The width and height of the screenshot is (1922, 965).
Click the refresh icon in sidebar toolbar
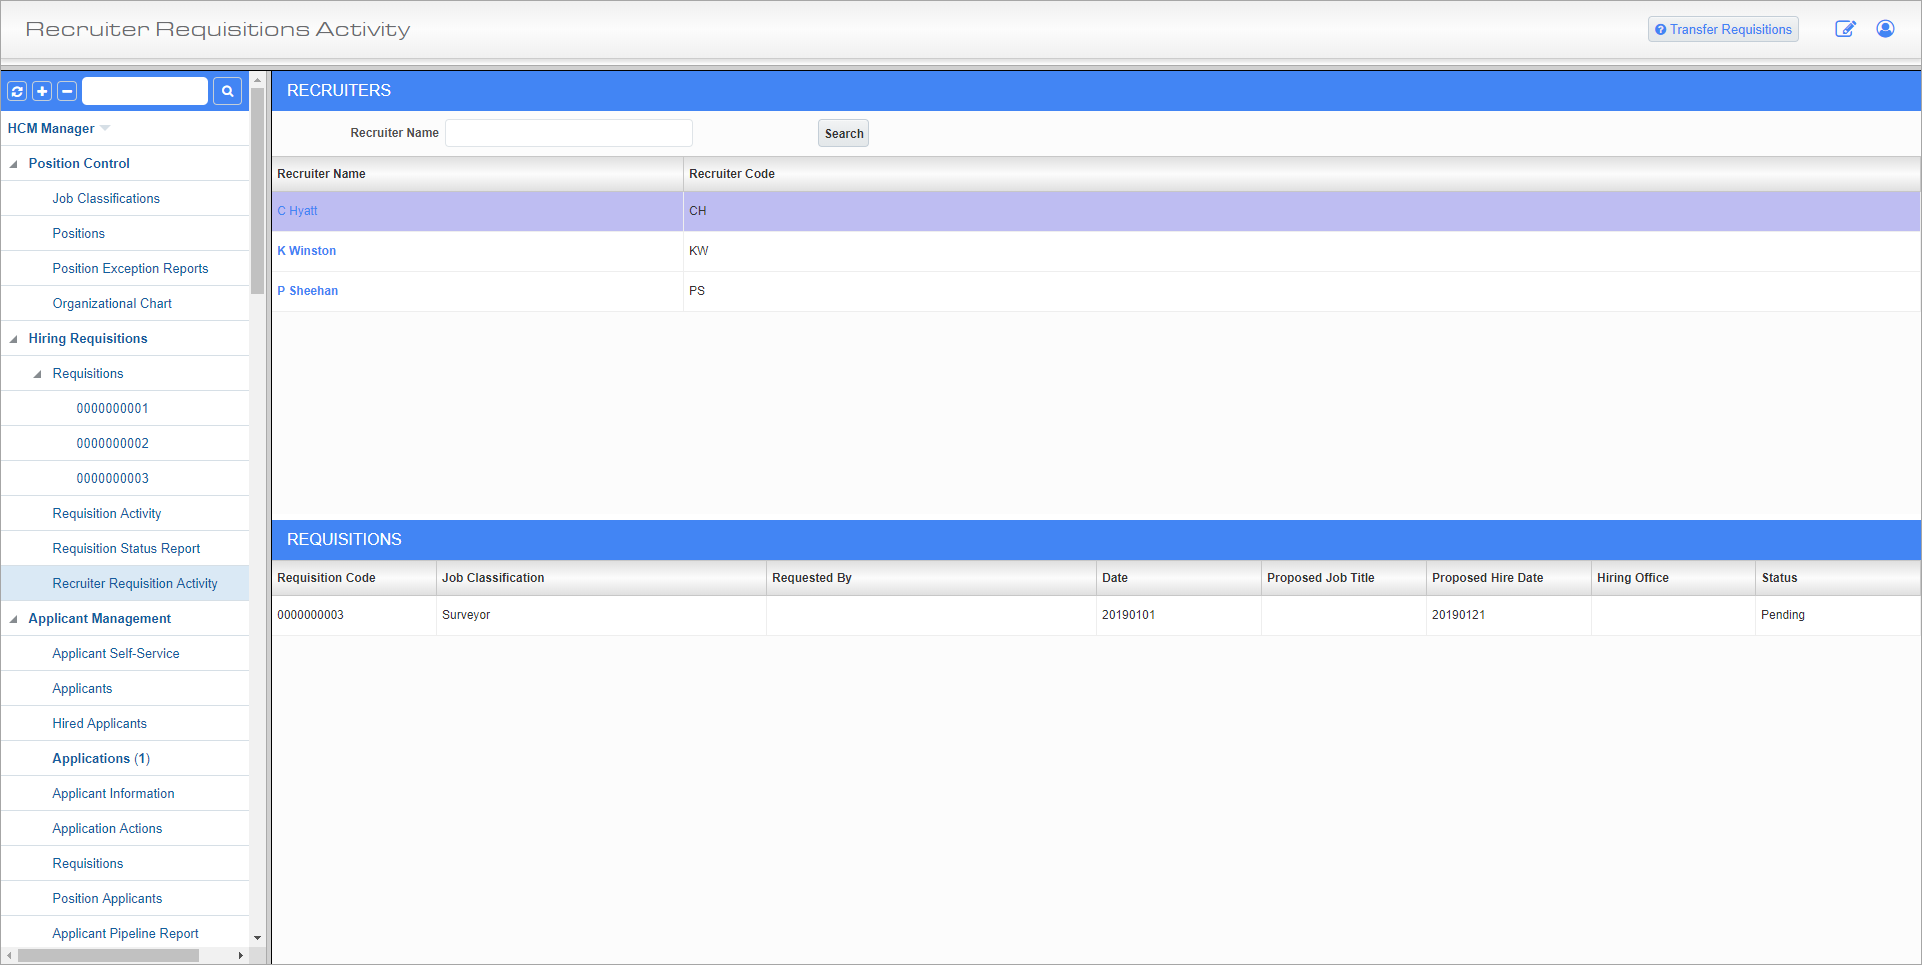(17, 92)
